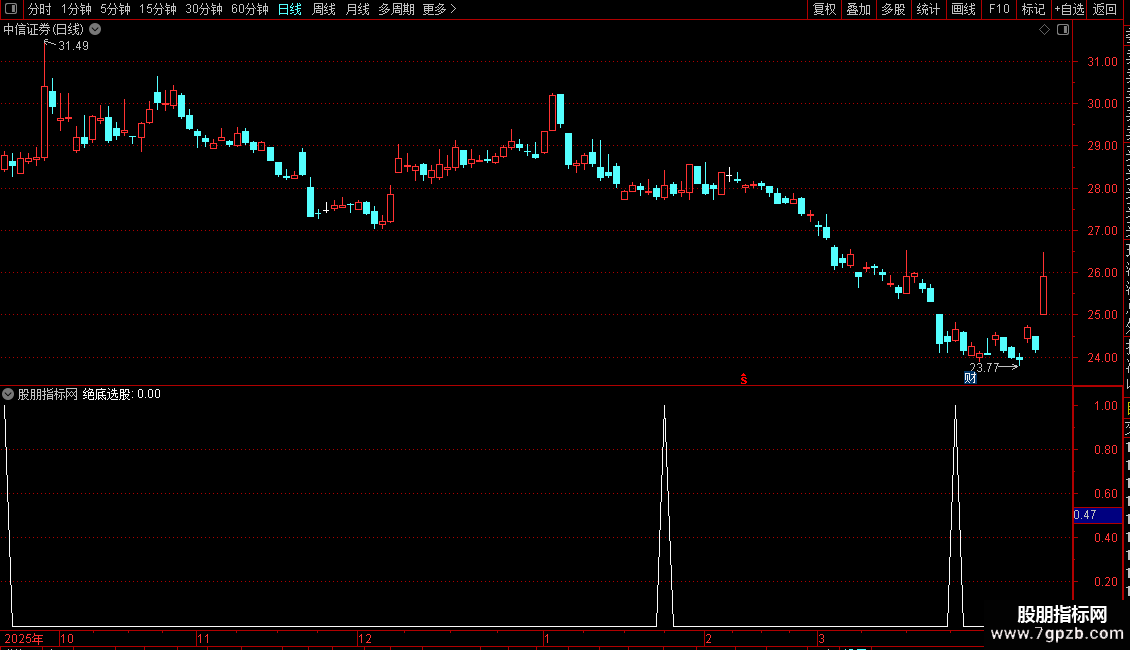Click the 标记 mark button

click(1033, 9)
